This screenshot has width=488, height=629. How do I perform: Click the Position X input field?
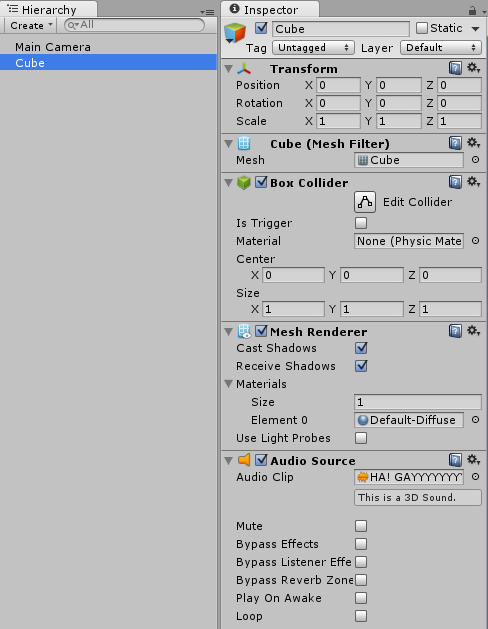(338, 85)
